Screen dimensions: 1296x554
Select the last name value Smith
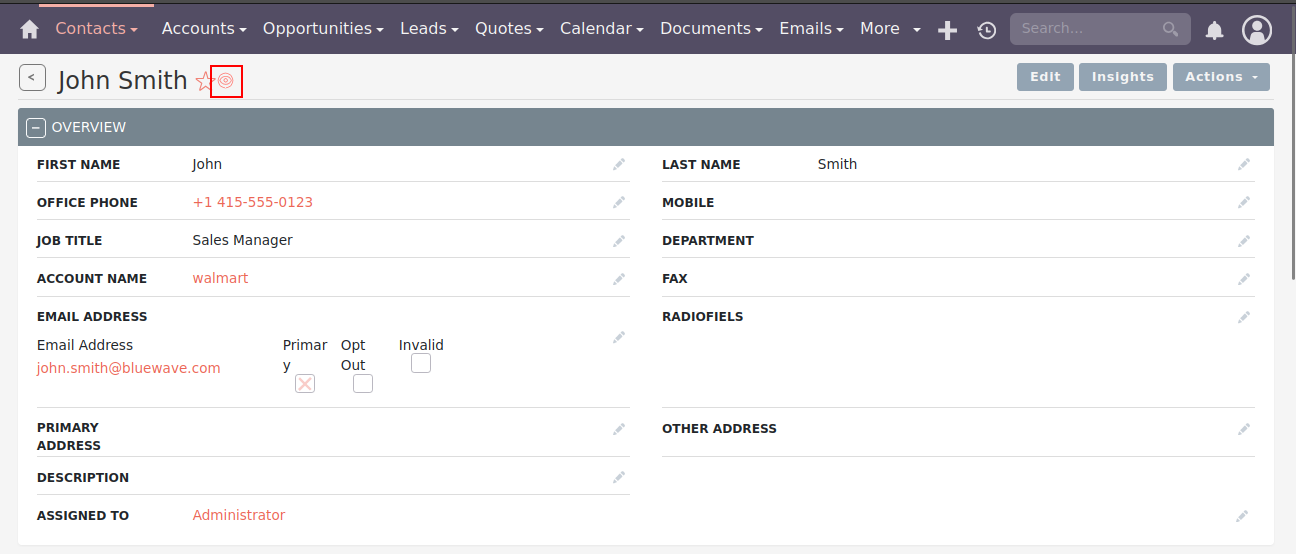click(x=837, y=164)
